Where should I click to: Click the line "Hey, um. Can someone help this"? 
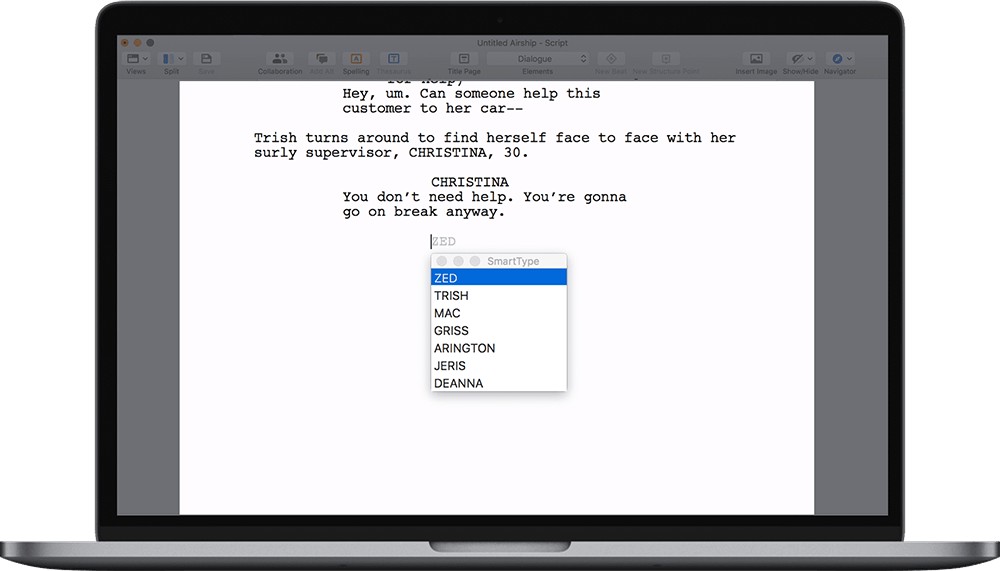tap(471, 93)
